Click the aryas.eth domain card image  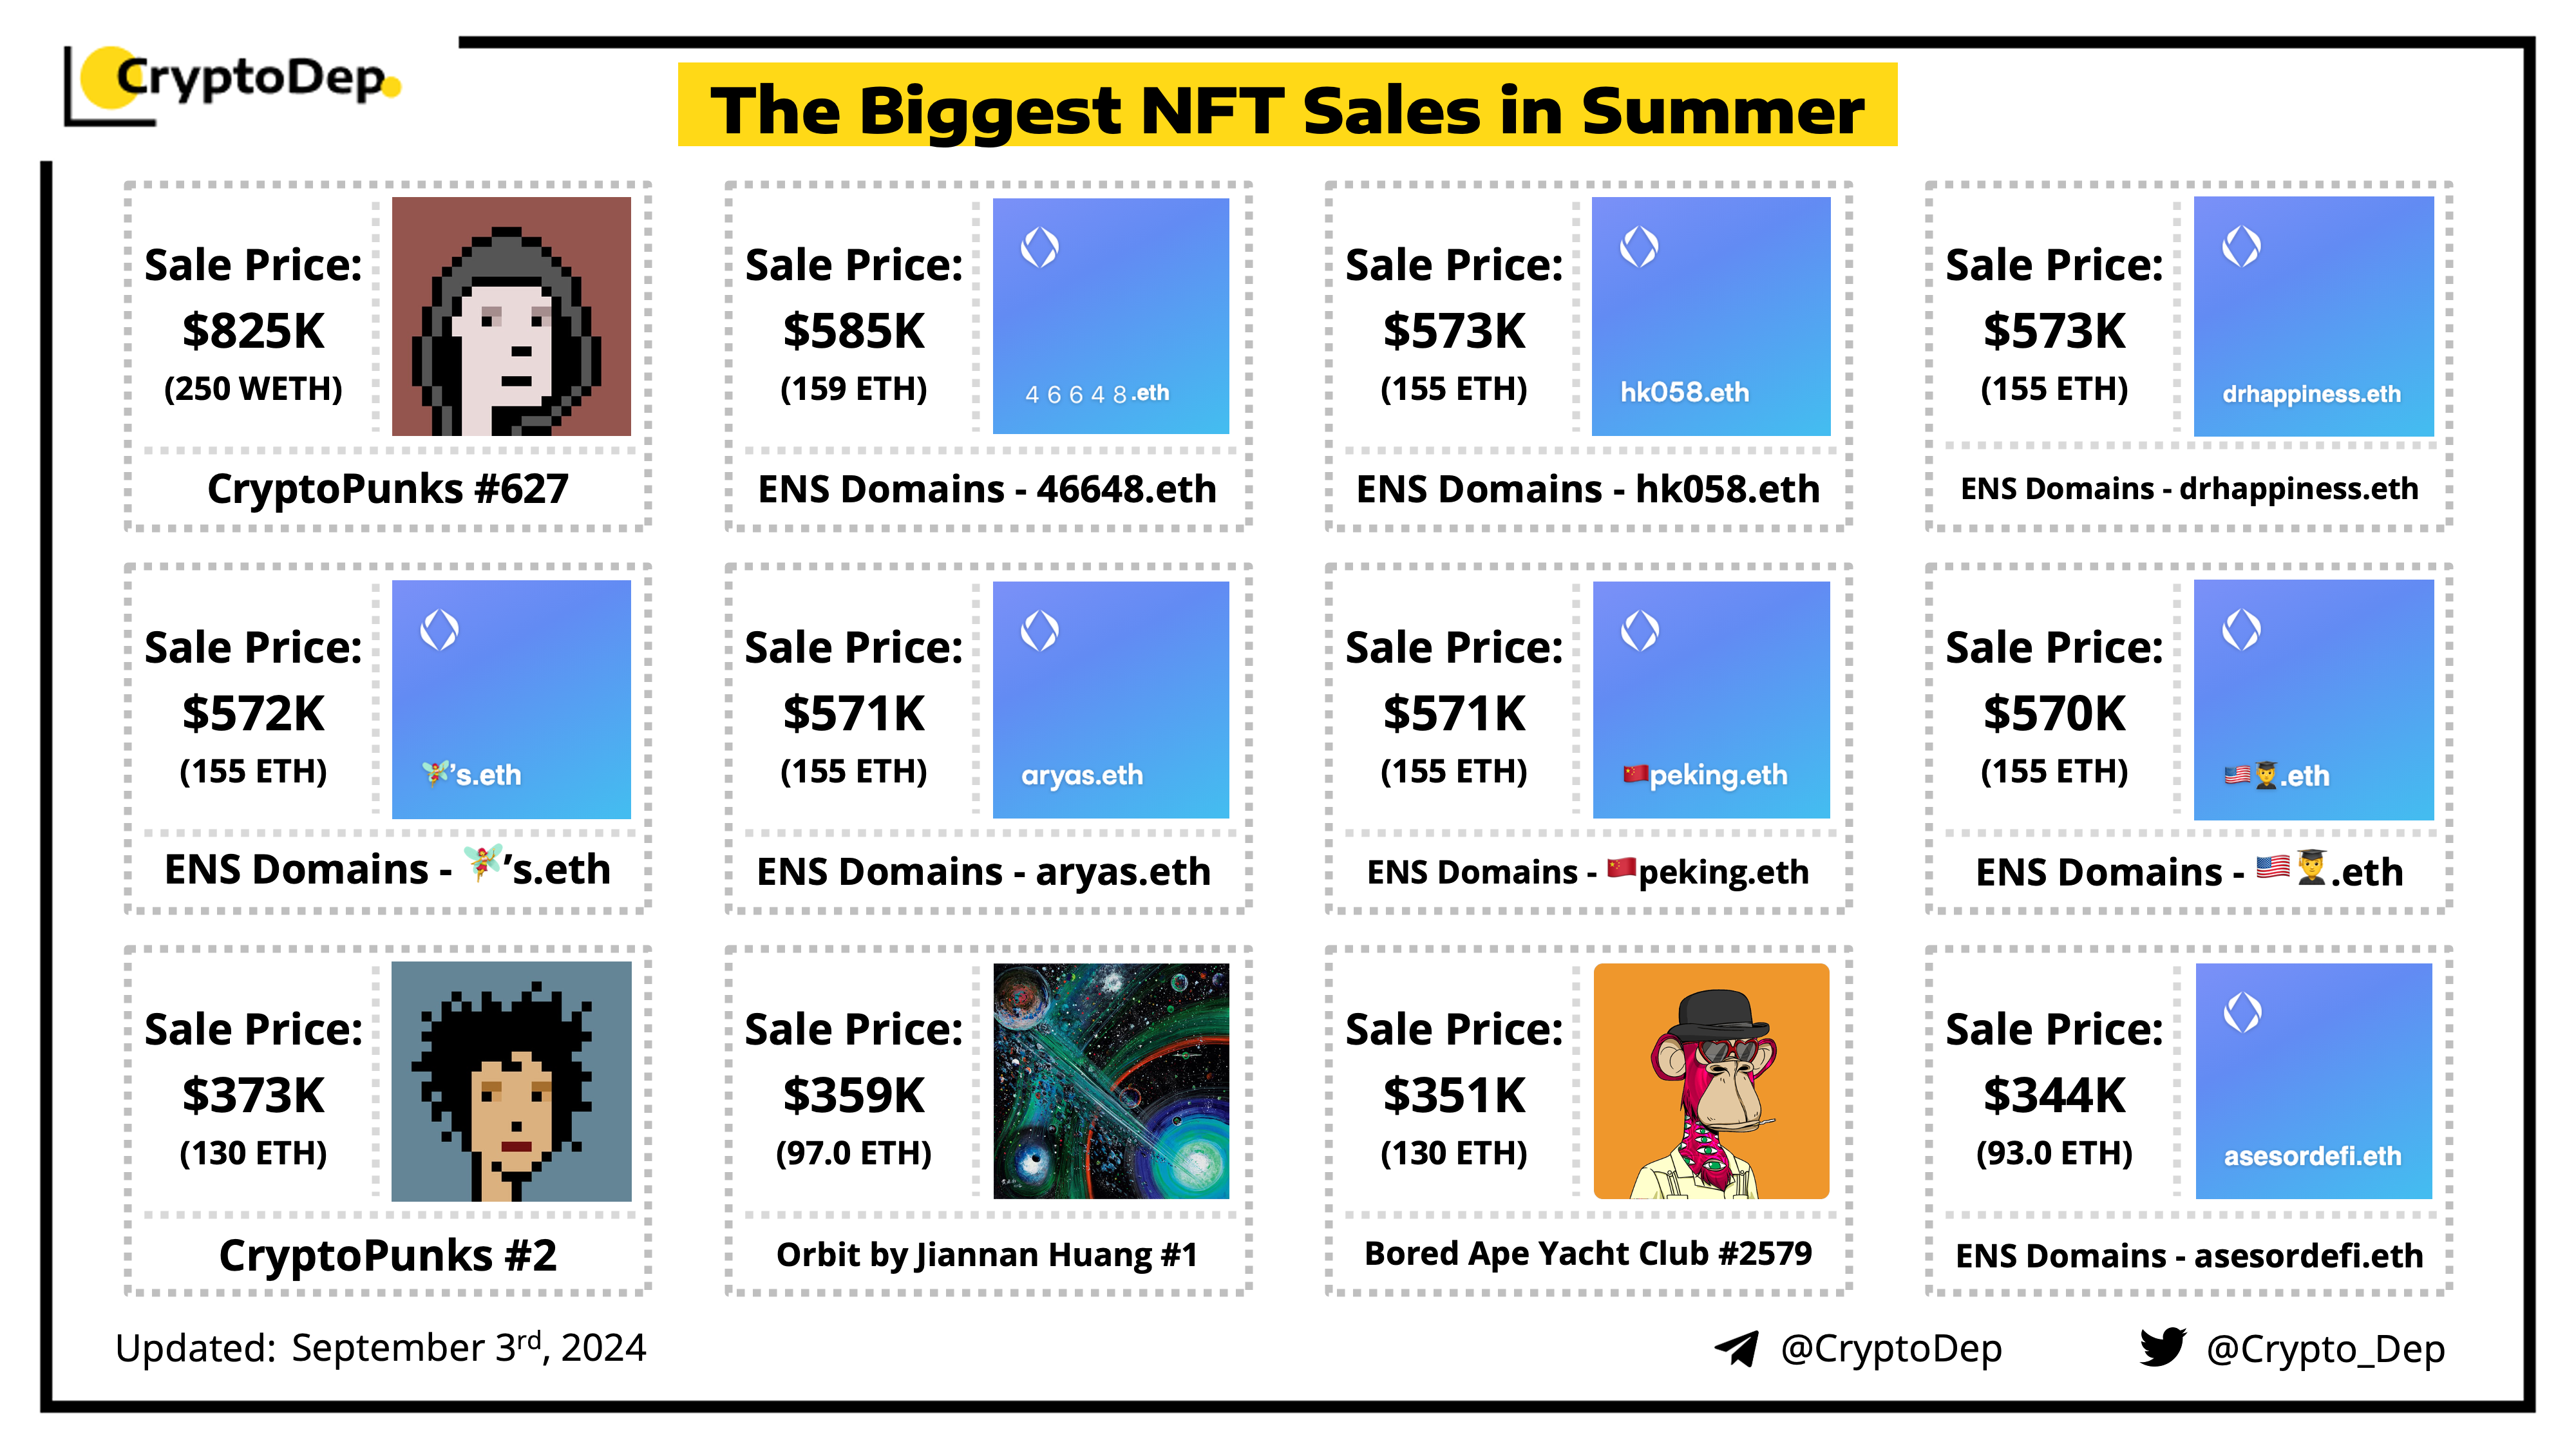[x=1111, y=699]
